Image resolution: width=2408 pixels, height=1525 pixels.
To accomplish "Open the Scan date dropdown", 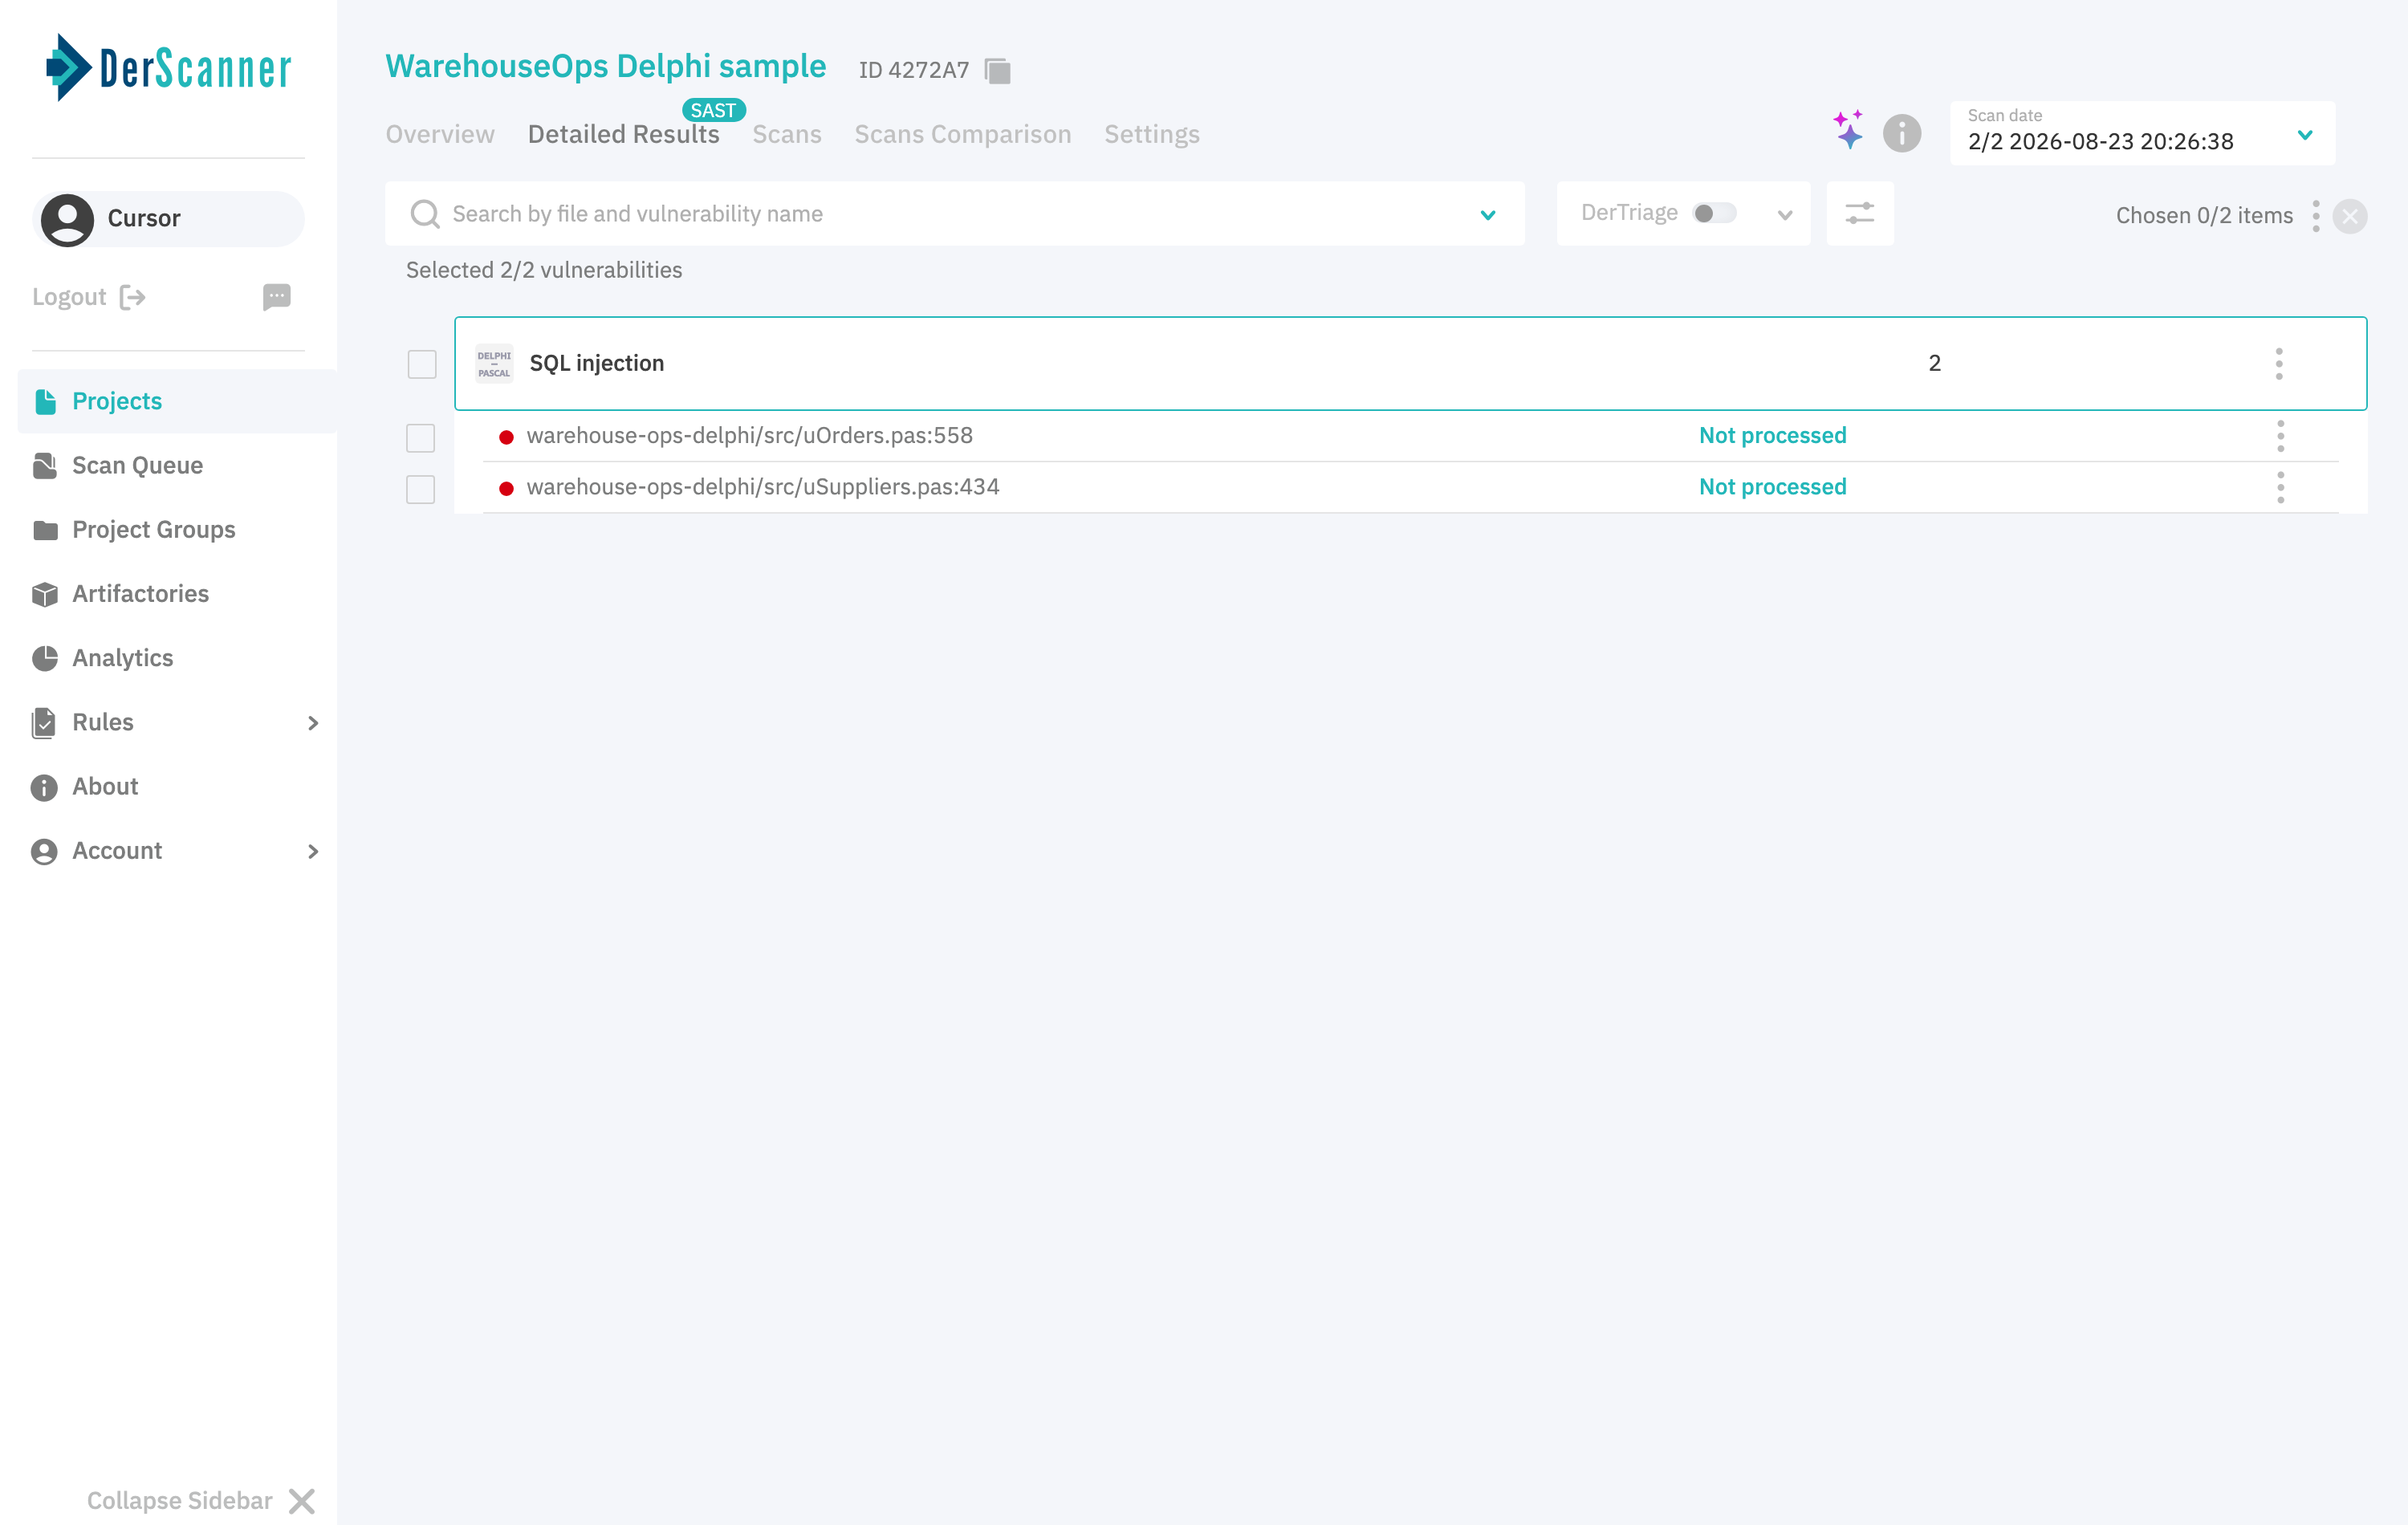I will (x=2142, y=133).
